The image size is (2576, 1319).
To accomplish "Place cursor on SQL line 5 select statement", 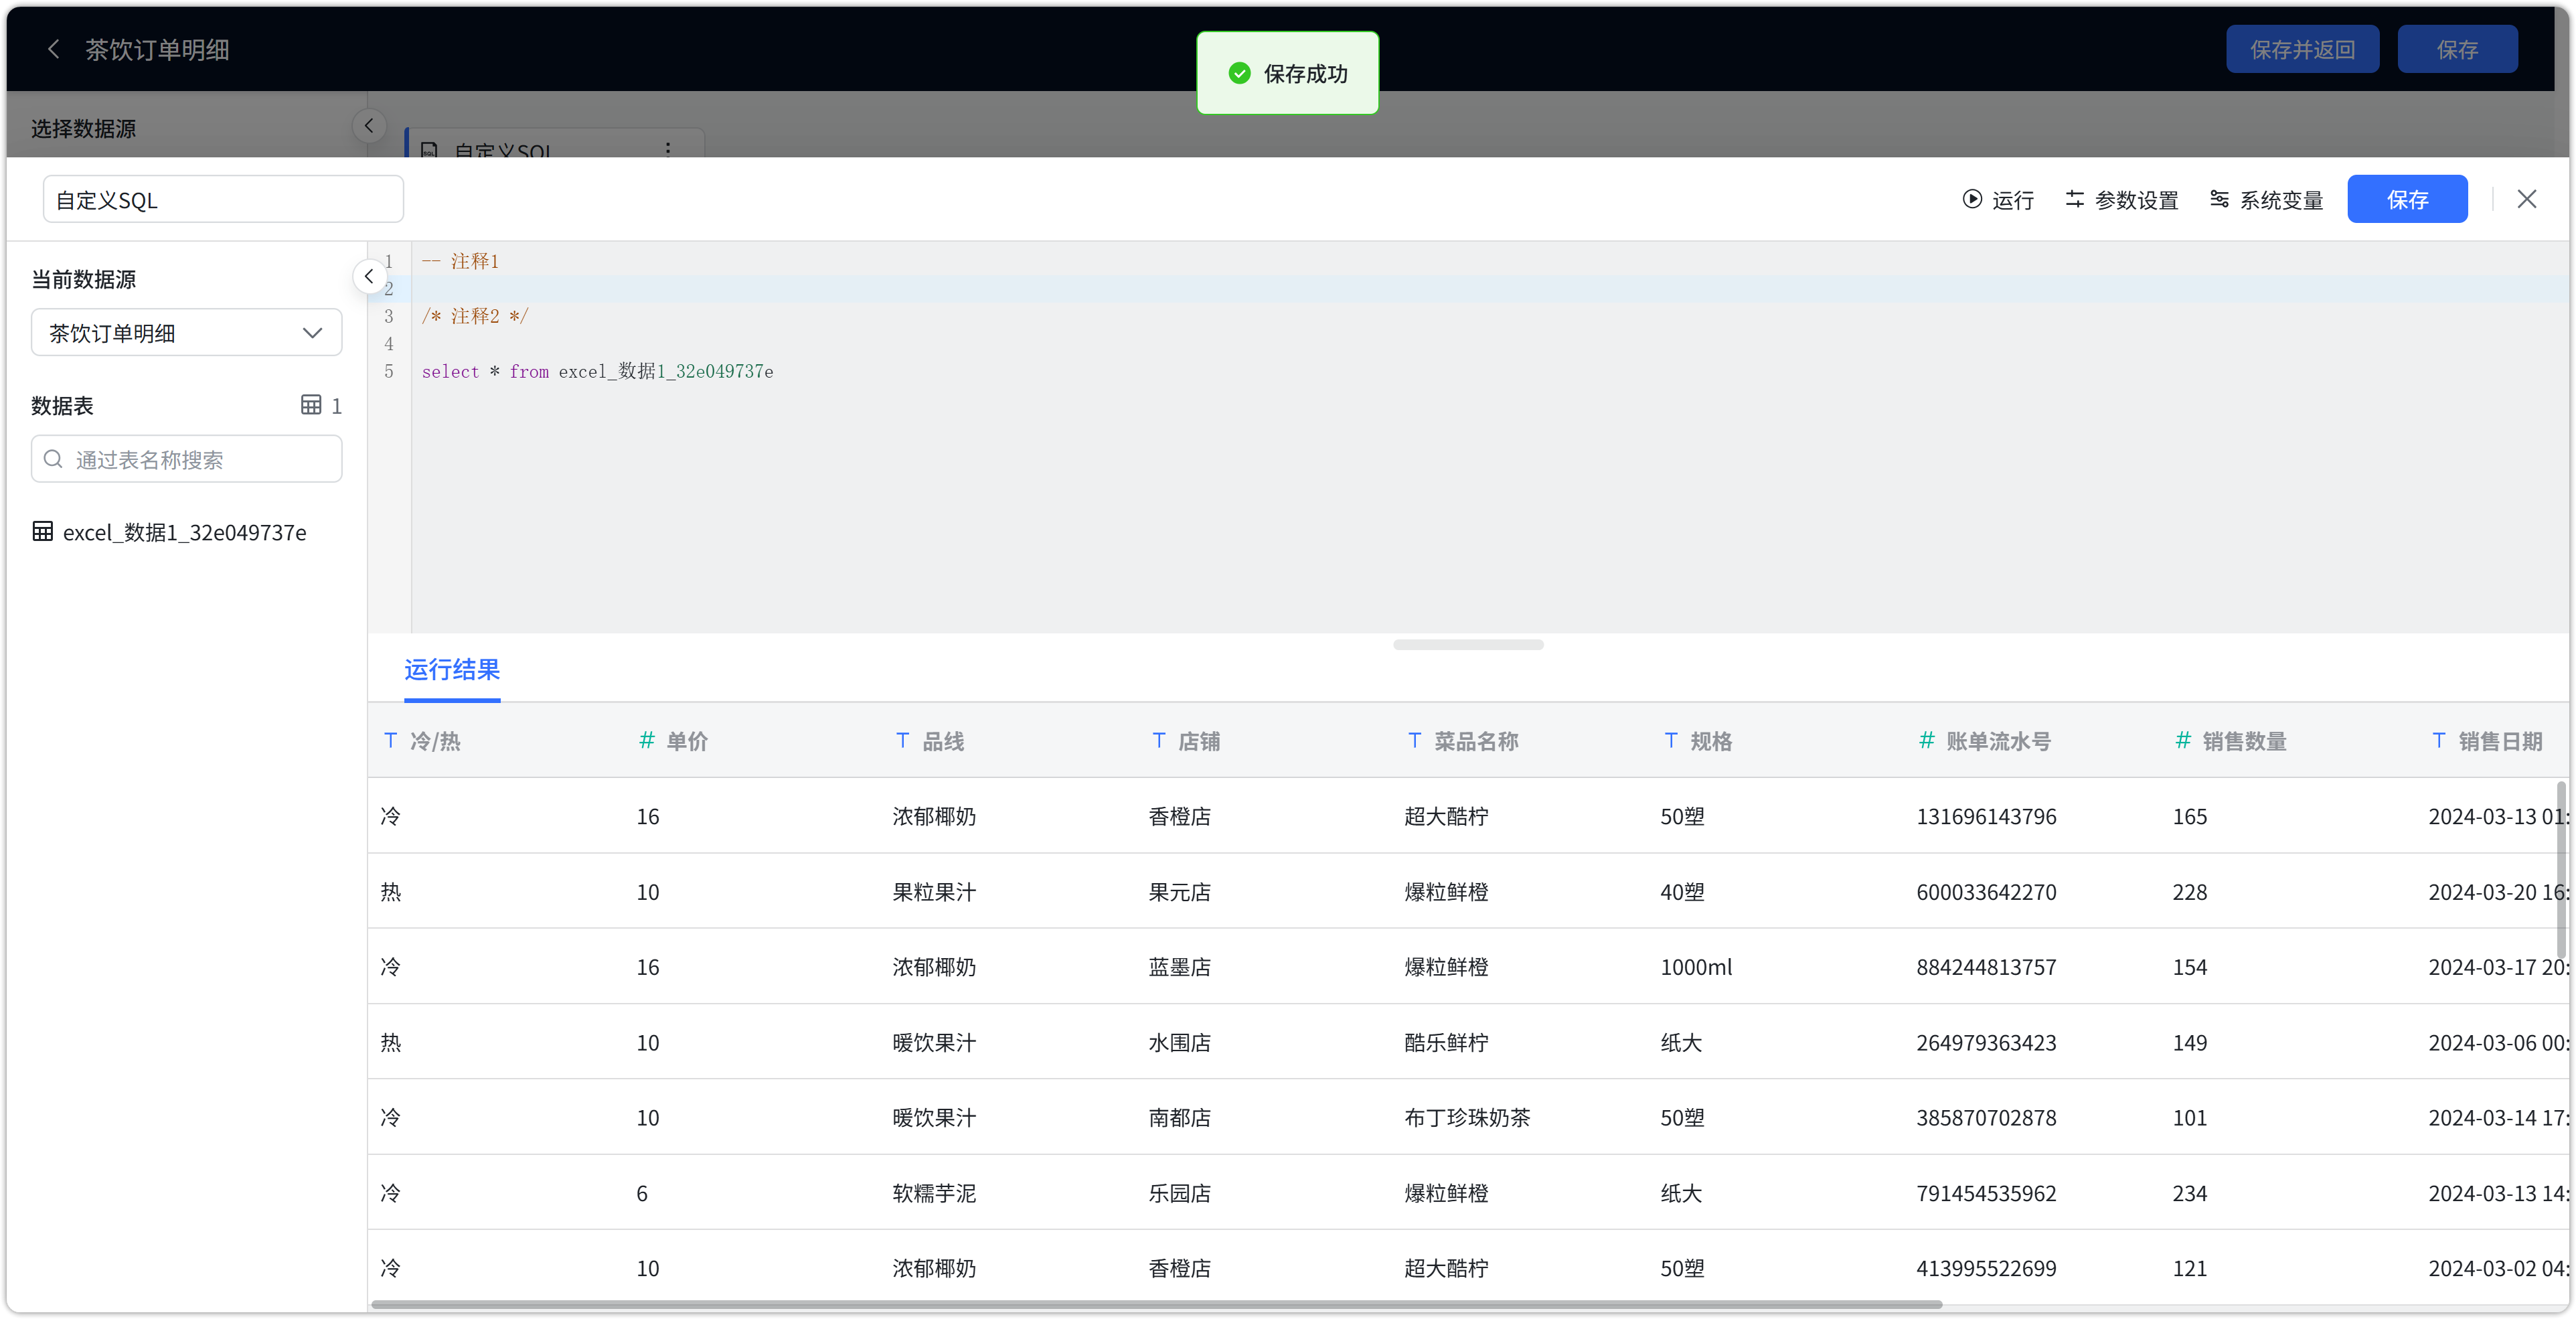I will [597, 372].
